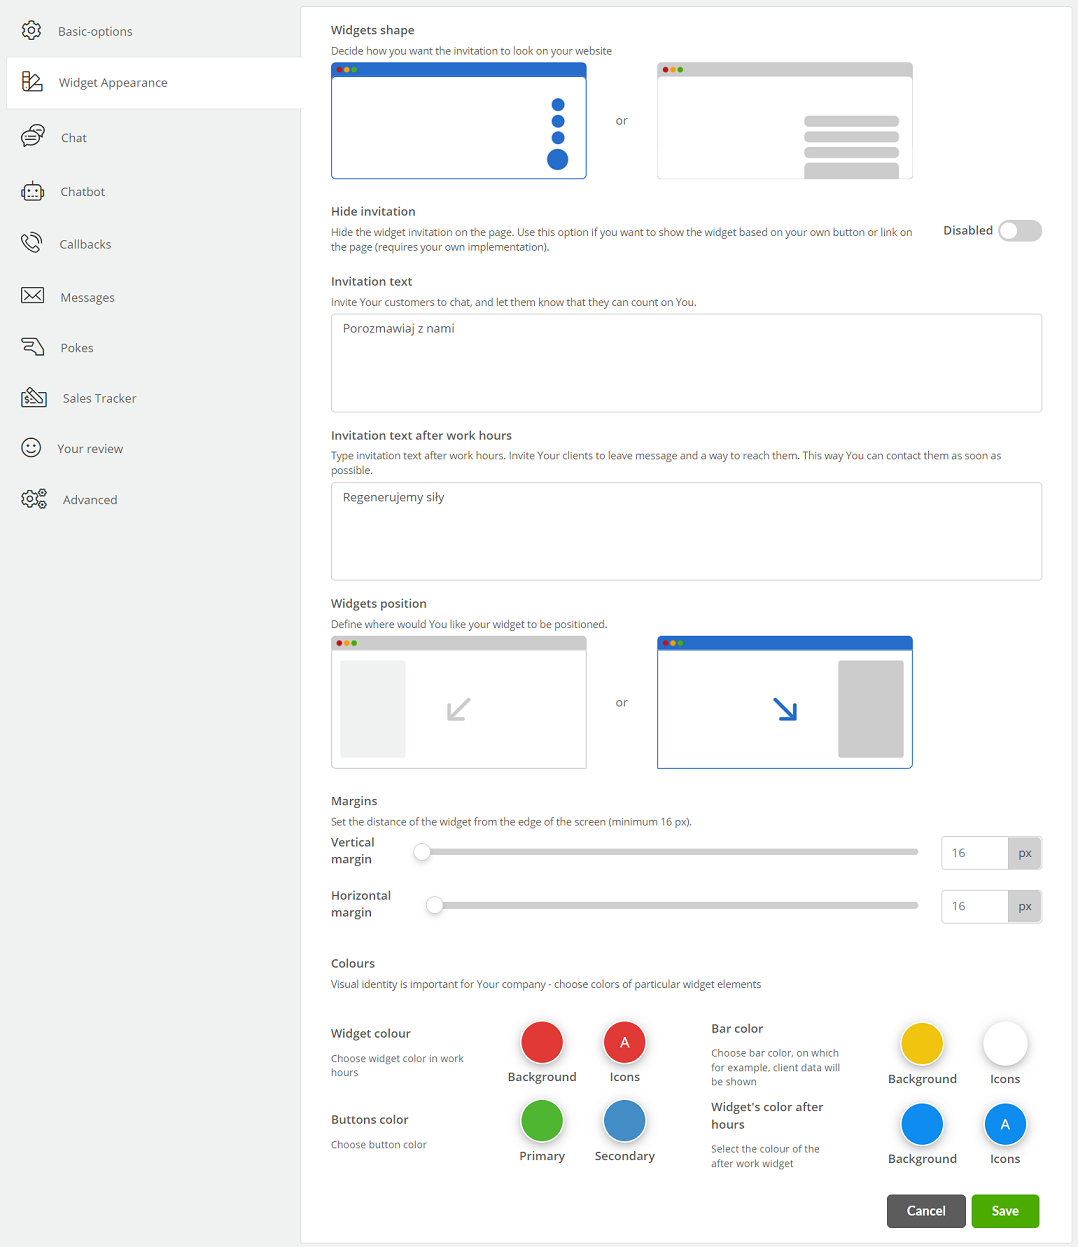Click the vertical margin value field
Viewport: 1078px width, 1247px height.
974,853
